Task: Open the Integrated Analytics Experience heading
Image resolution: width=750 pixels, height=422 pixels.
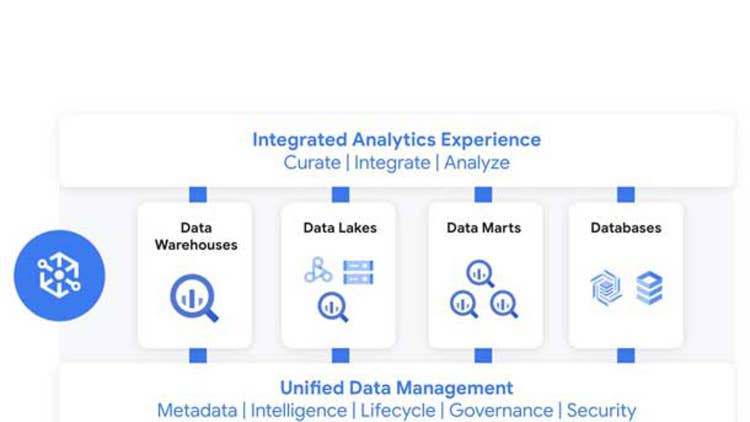Action: pyautogui.click(x=396, y=140)
